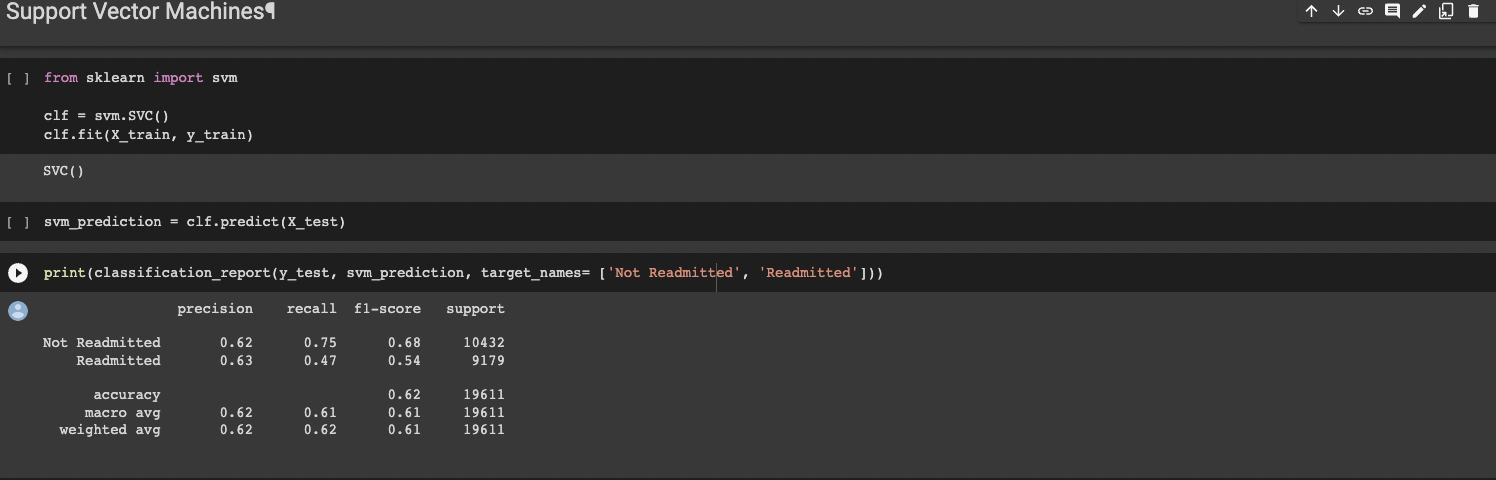Click the 'from sklearn import svm' line
The height and width of the screenshot is (480, 1496).
140,78
